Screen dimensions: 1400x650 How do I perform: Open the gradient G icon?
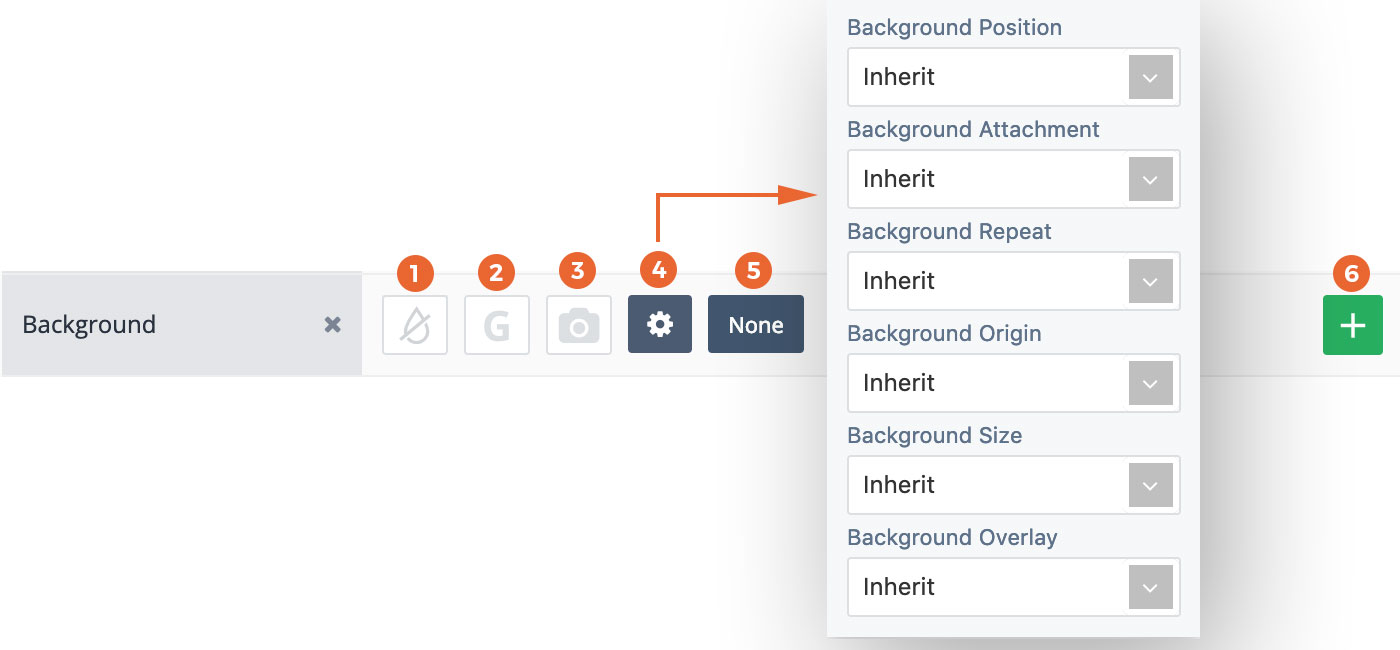[x=497, y=325]
